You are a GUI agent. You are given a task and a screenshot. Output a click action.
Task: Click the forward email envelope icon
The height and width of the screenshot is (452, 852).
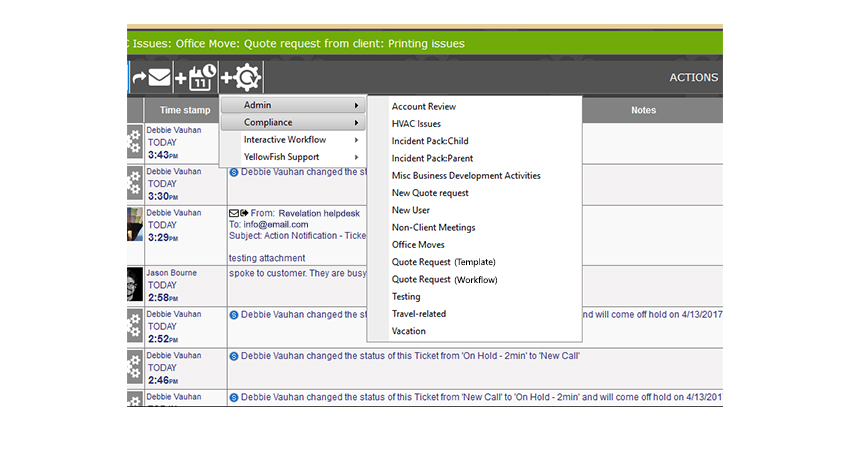click(x=152, y=78)
